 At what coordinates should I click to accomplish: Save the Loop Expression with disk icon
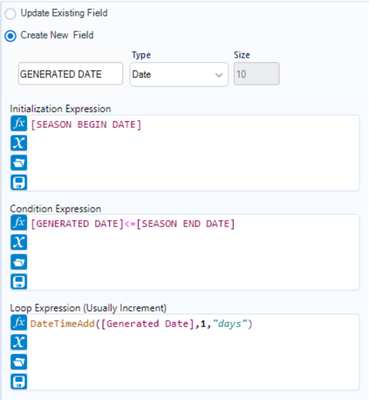pos(19,381)
